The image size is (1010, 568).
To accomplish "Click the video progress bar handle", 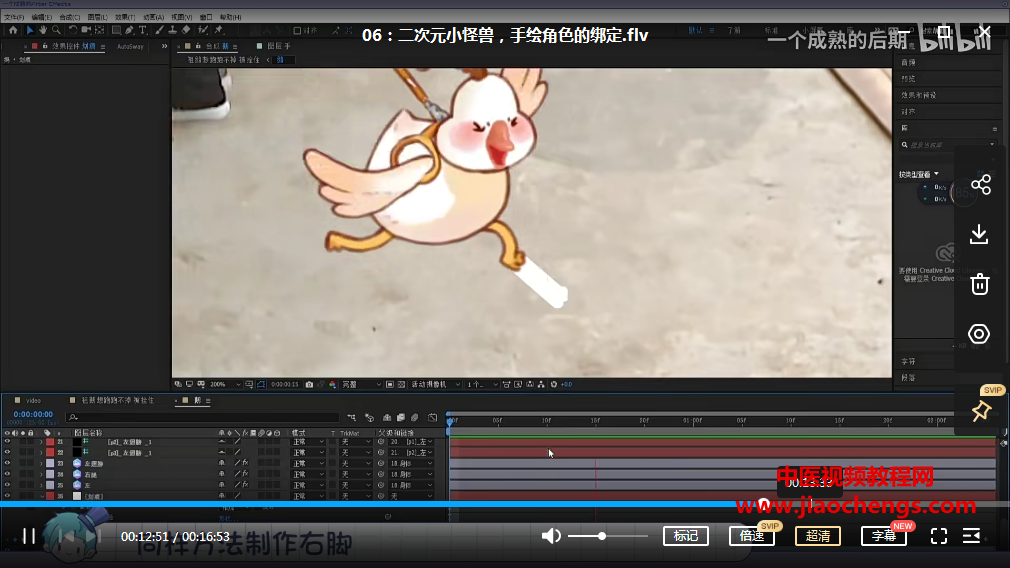I will click(764, 504).
